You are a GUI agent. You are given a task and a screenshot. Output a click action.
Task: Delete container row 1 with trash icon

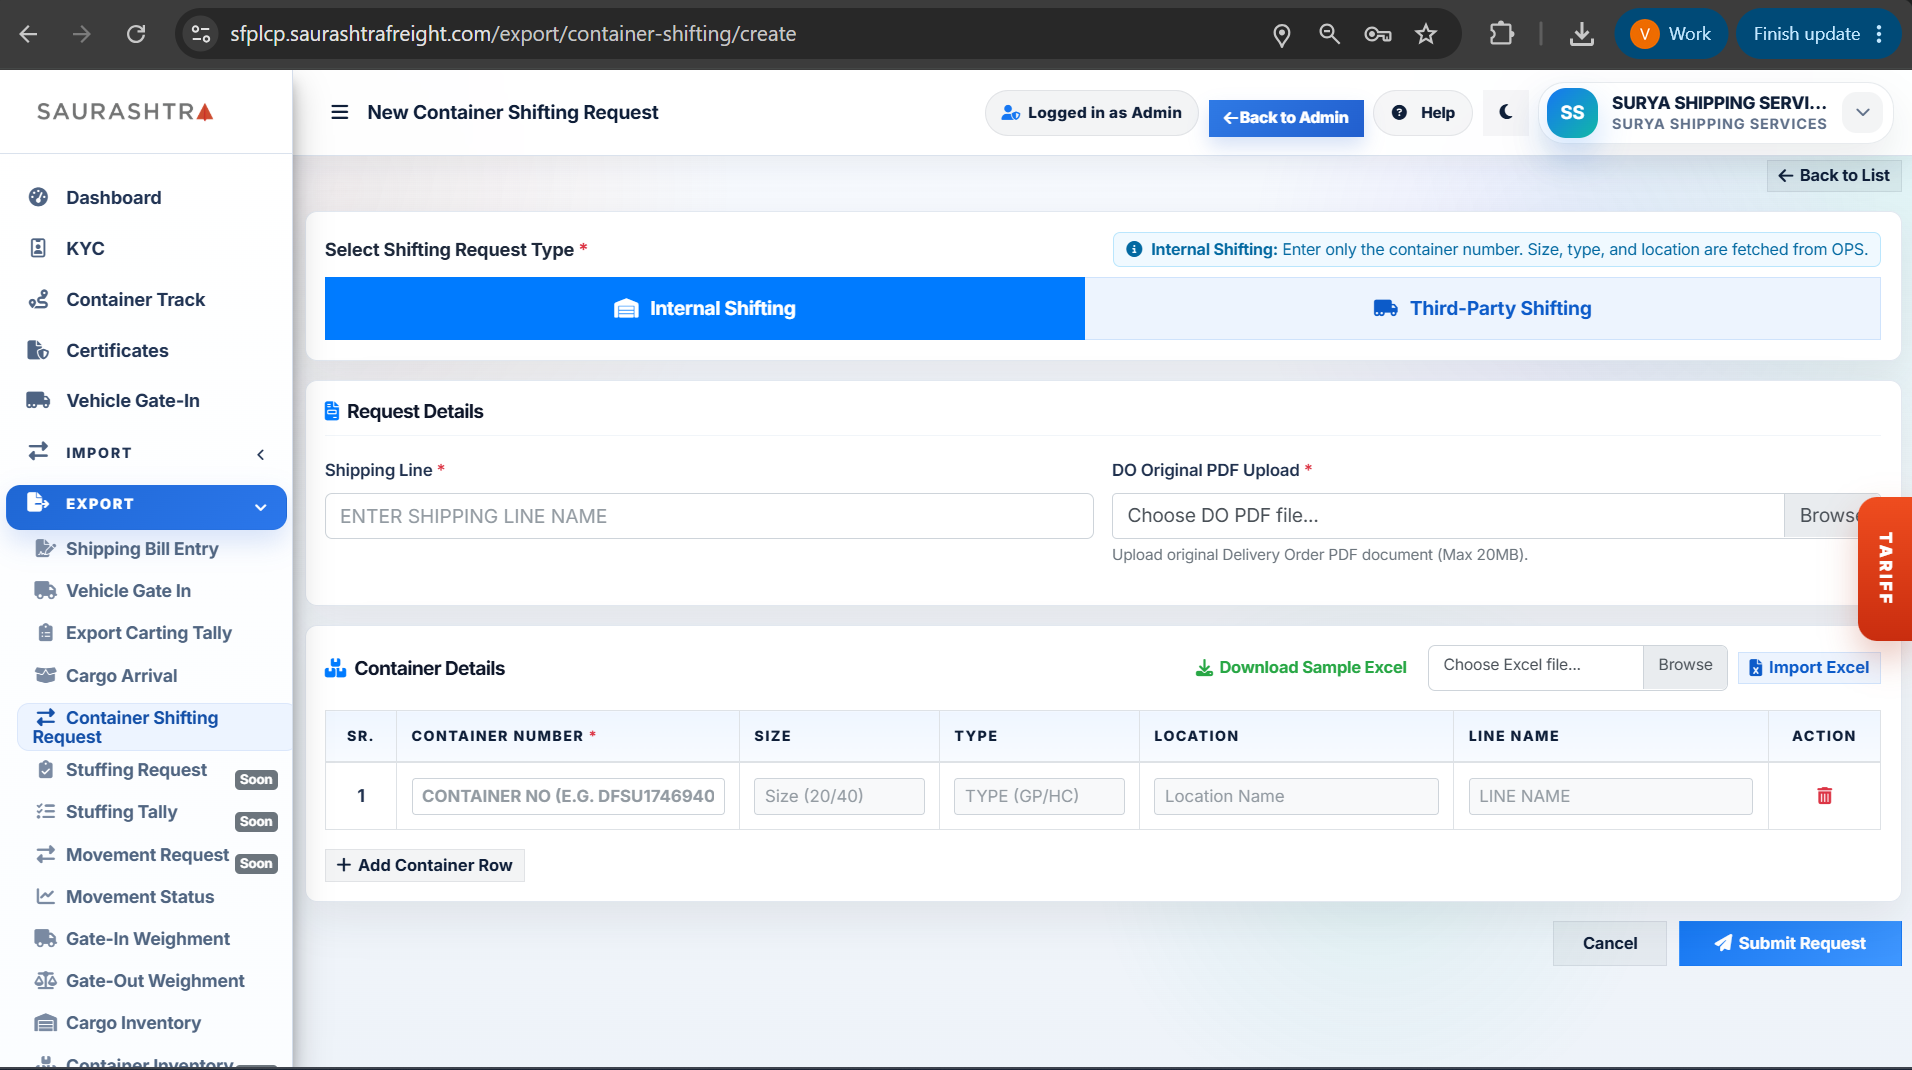pos(1824,796)
